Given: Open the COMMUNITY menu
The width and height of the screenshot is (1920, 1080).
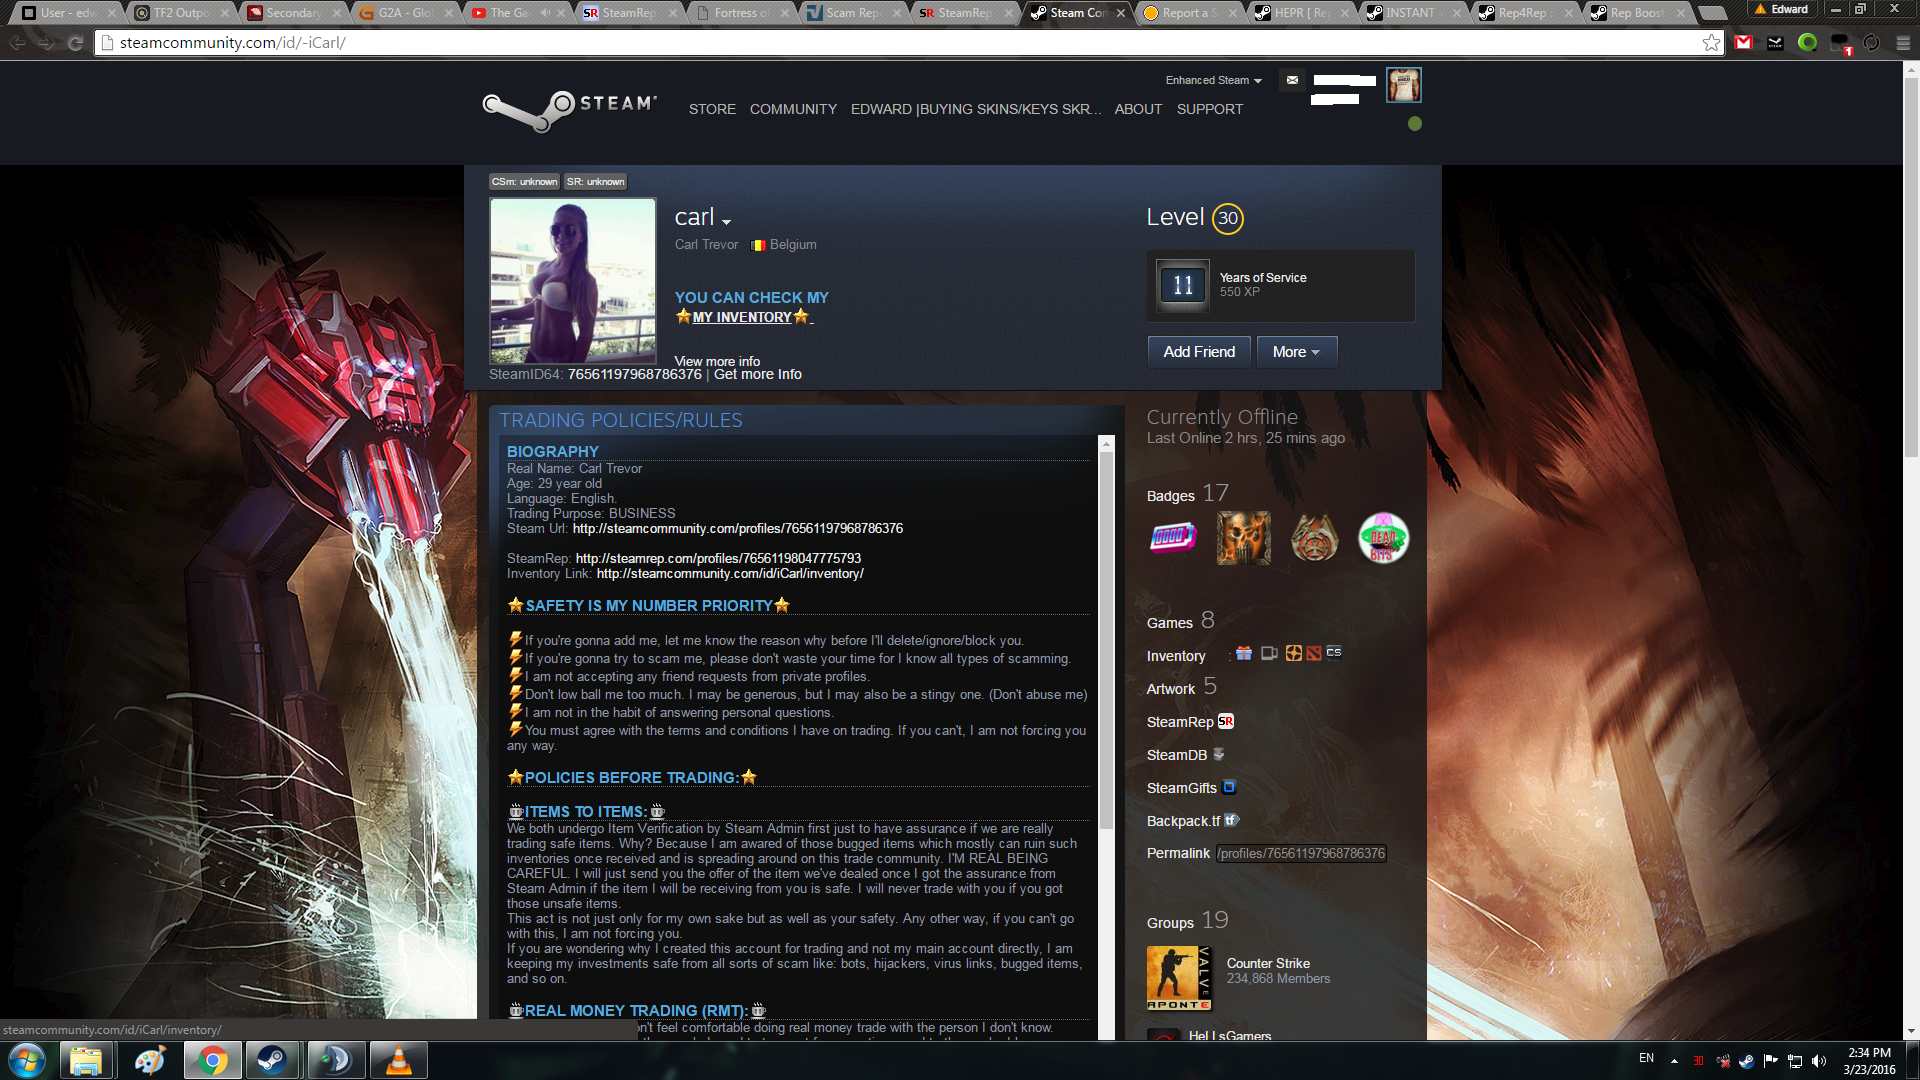Looking at the screenshot, I should [x=793, y=109].
